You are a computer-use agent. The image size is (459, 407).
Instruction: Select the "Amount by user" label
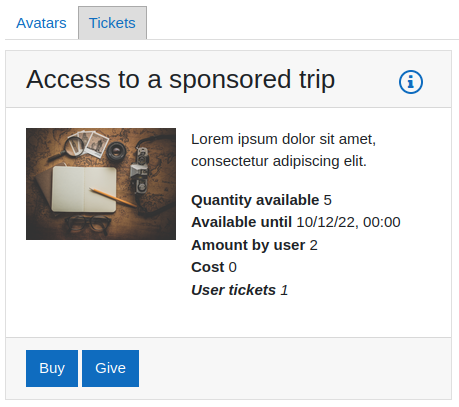tap(248, 245)
